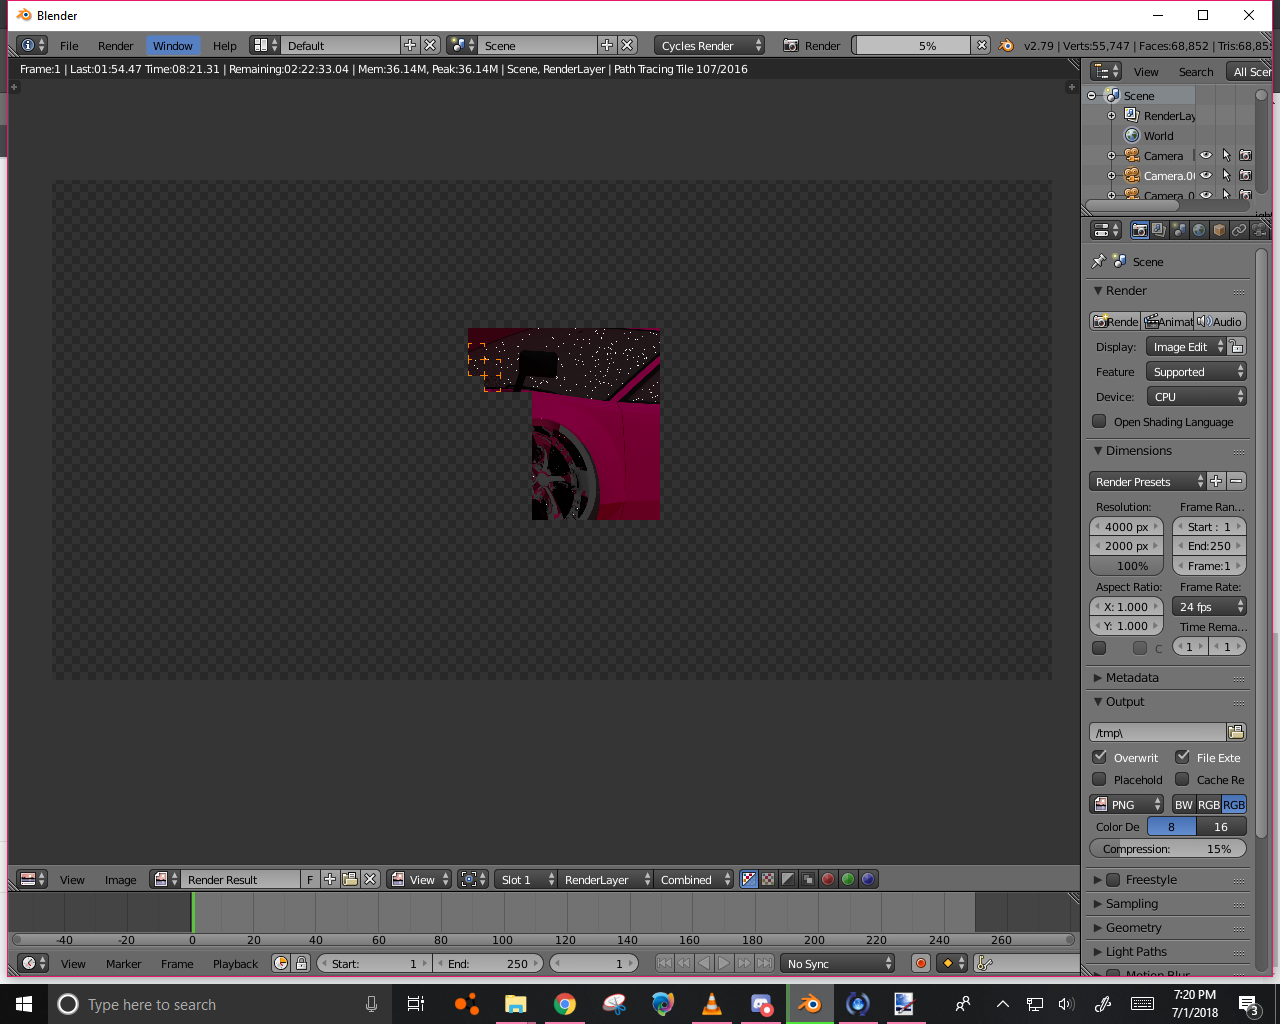Open the Render menu in top bar
Image resolution: width=1280 pixels, height=1024 pixels.
pyautogui.click(x=115, y=46)
